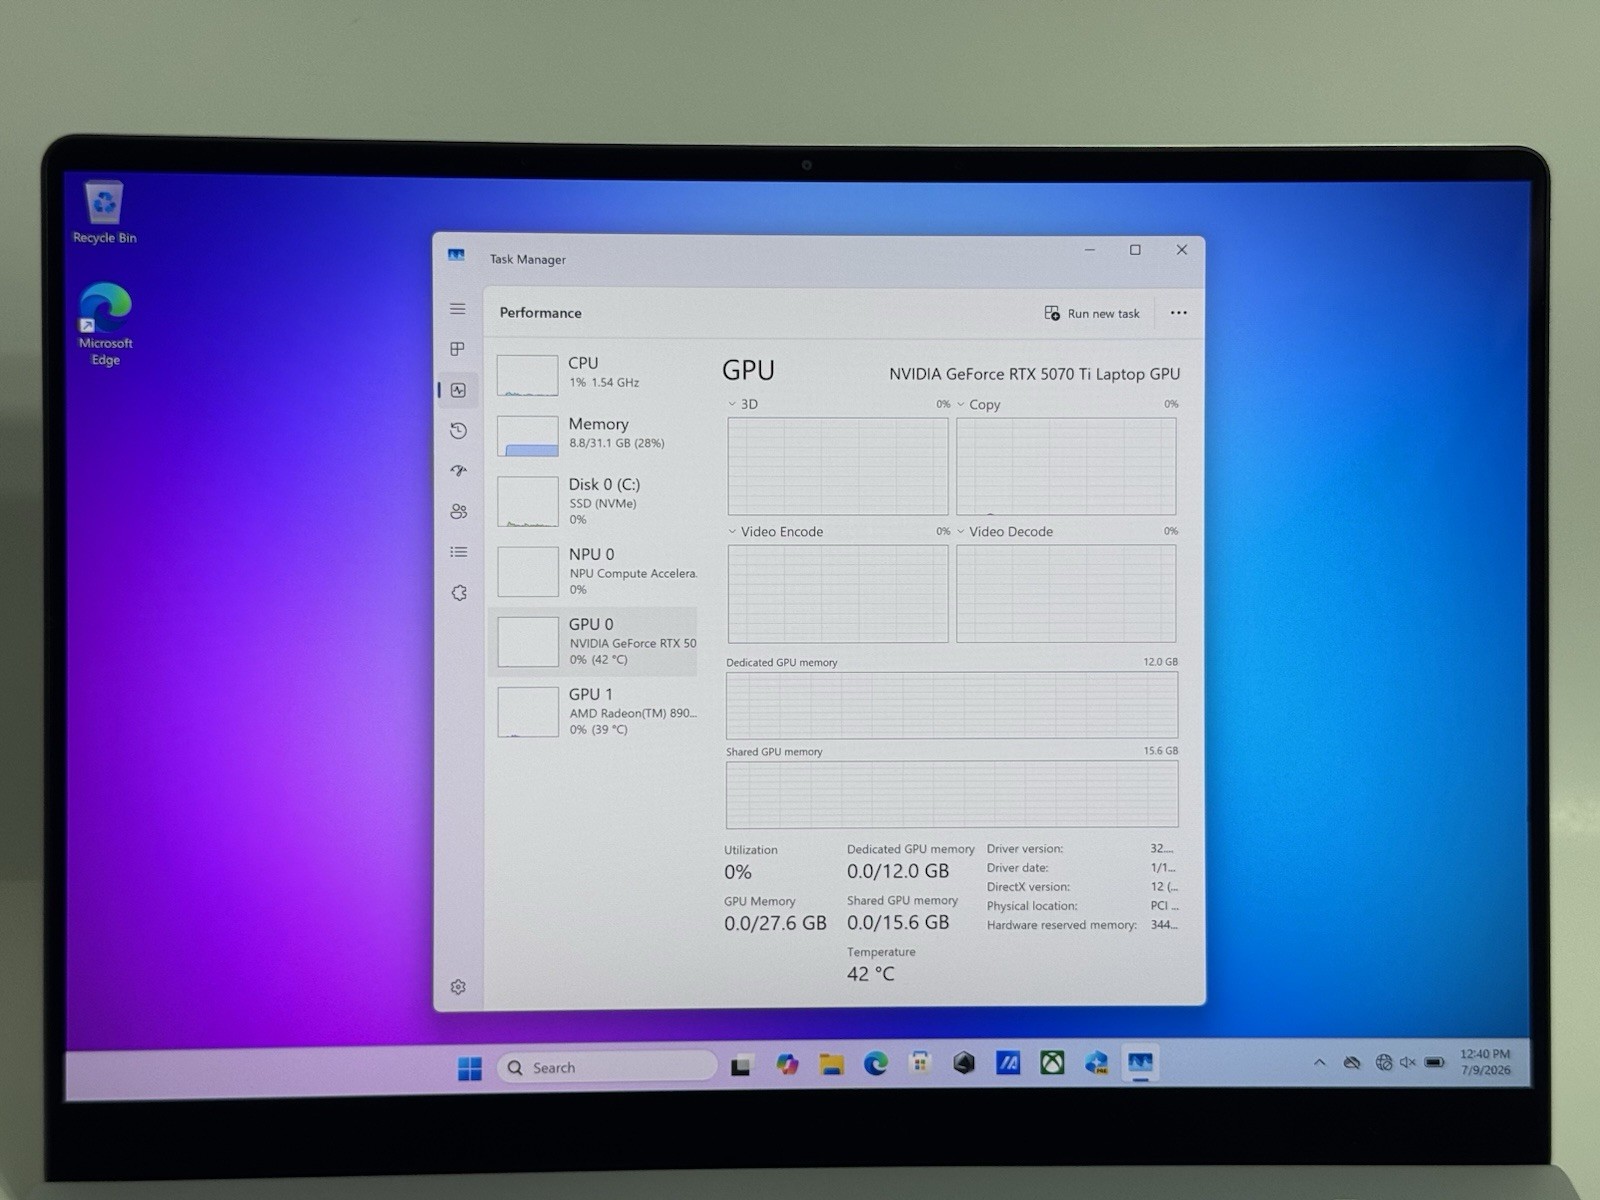Select Disk 0 (C:) performance entry
Viewport: 1600px width, 1200px height.
pos(595,501)
